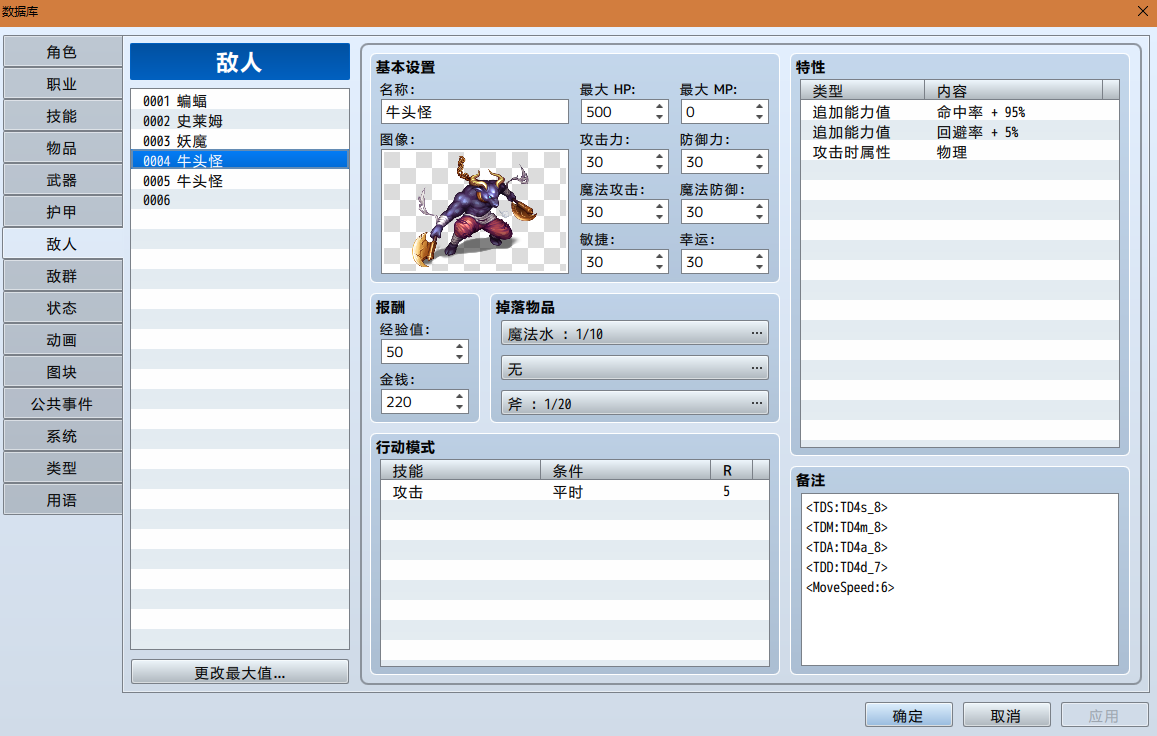Switch to the 技能 tab
1157x736 pixels.
click(62, 116)
